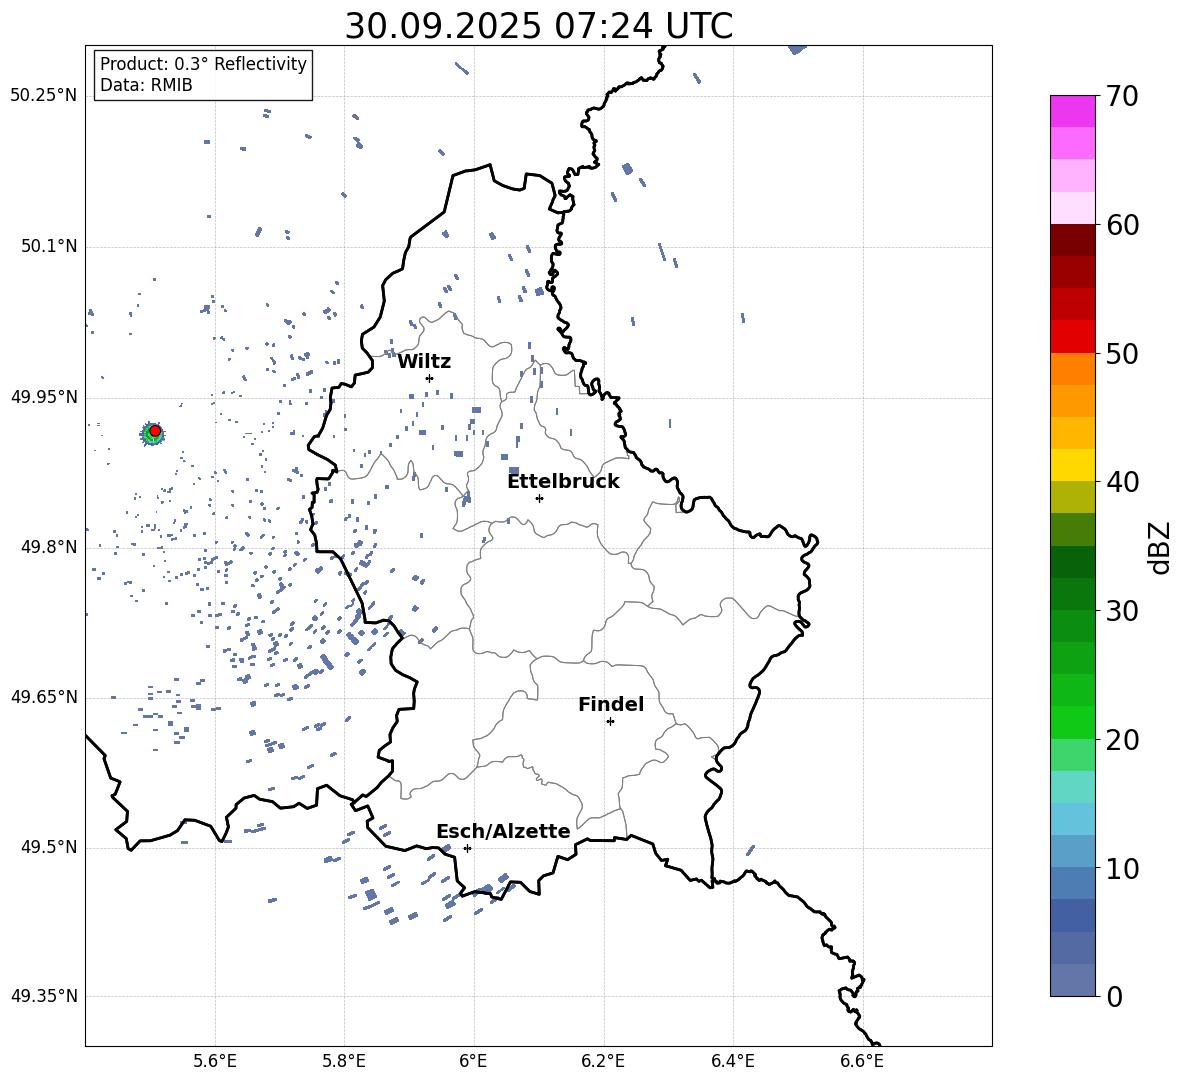The image size is (1184, 1081).
Task: Click the Esch/Alzette location cross marker
Action: [467, 848]
